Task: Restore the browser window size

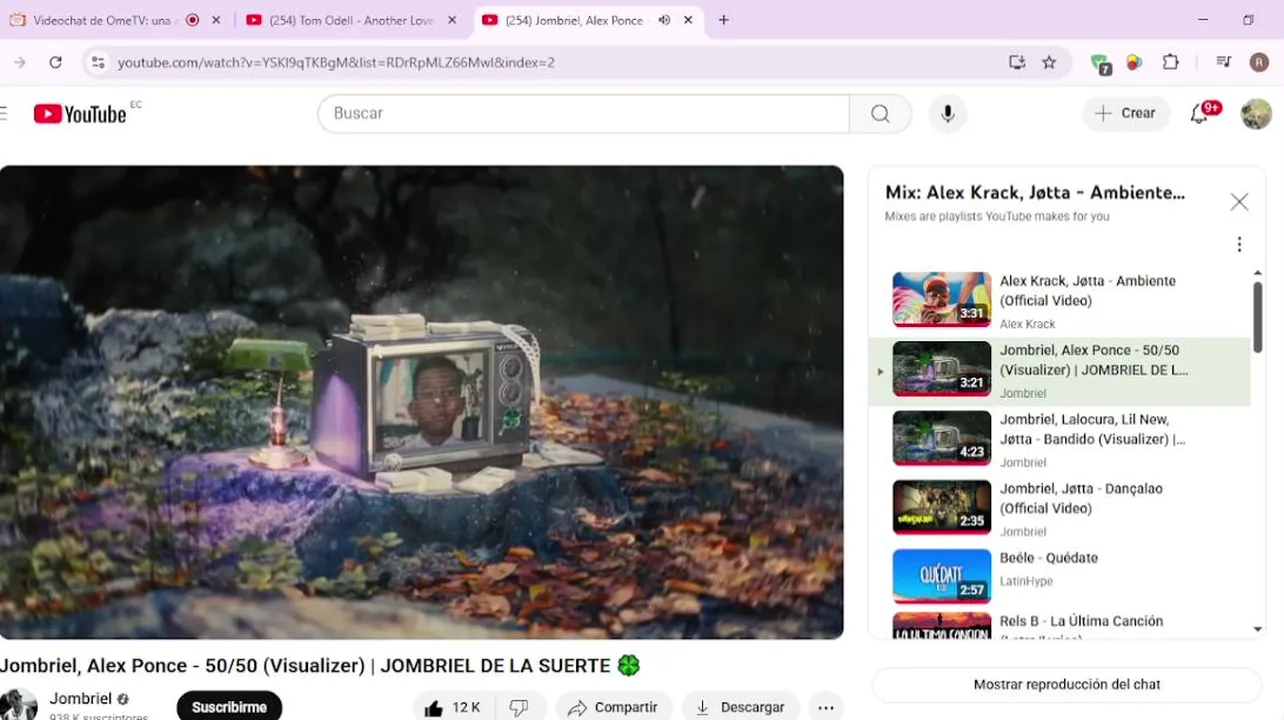Action: tap(1248, 20)
